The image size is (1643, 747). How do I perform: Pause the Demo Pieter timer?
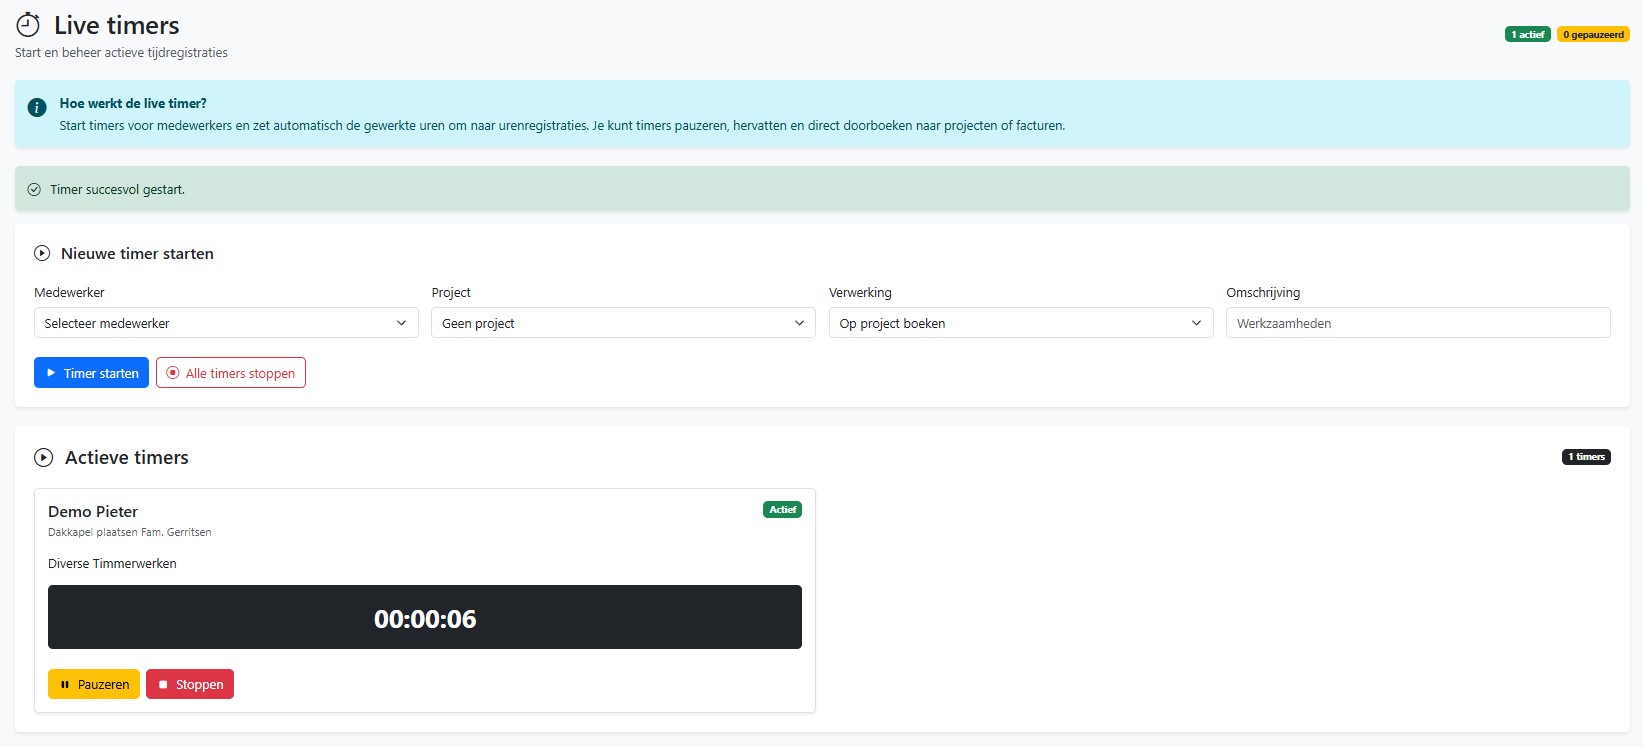[x=94, y=685]
